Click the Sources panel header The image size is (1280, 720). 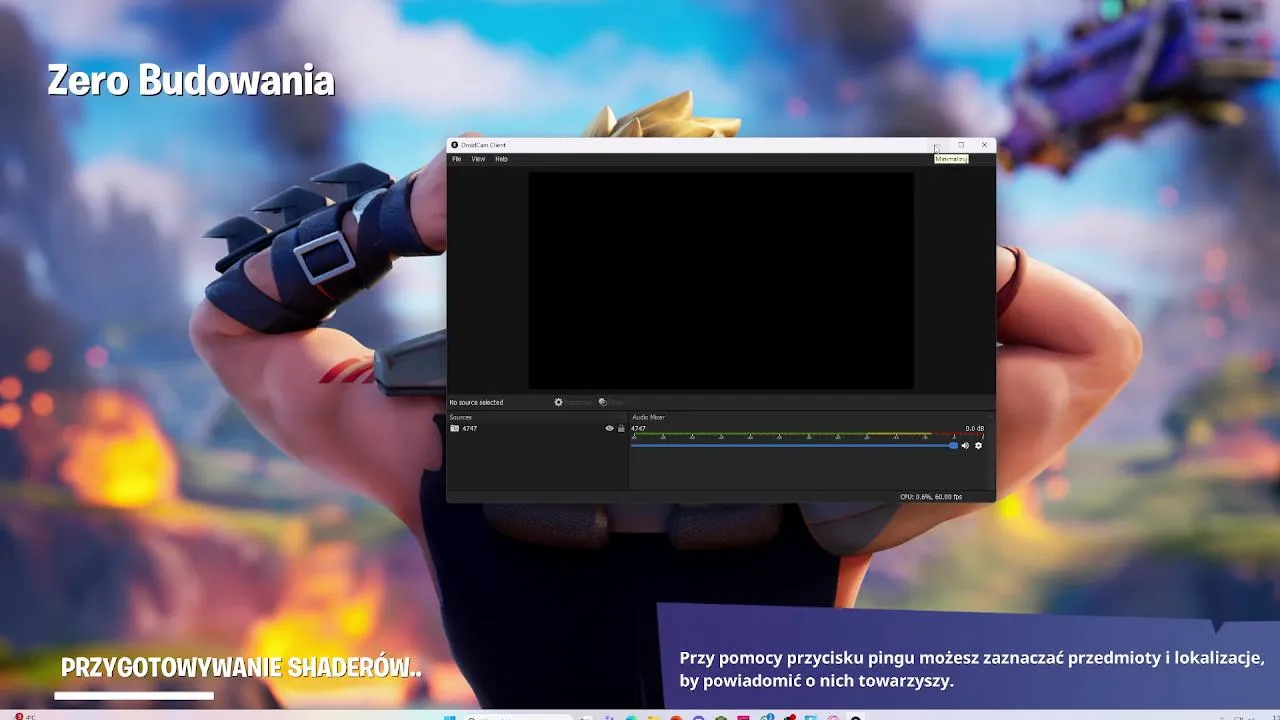click(x=460, y=417)
